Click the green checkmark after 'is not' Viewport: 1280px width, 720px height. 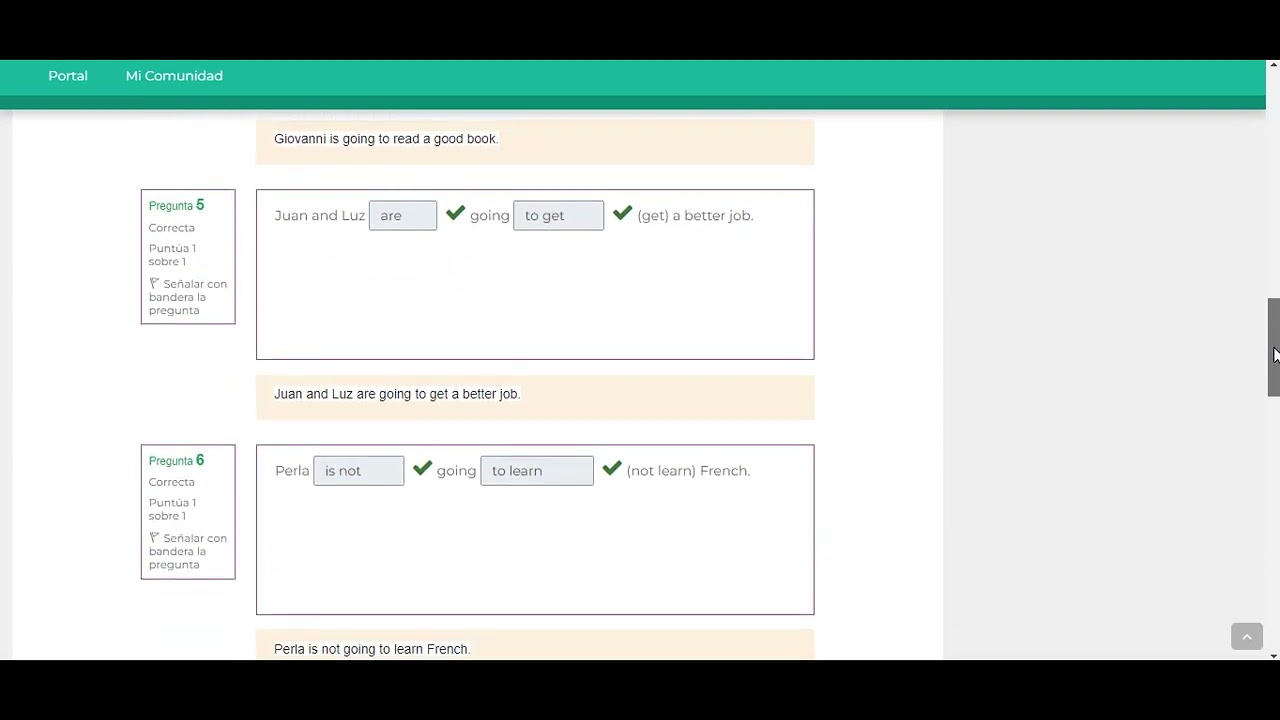(x=422, y=468)
